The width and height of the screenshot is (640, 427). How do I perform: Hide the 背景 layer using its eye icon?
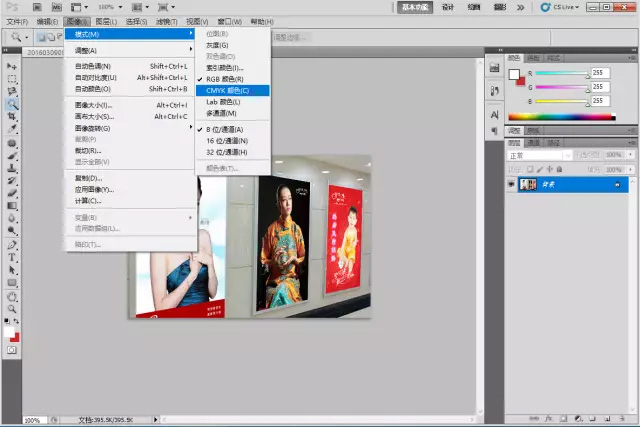tap(511, 185)
